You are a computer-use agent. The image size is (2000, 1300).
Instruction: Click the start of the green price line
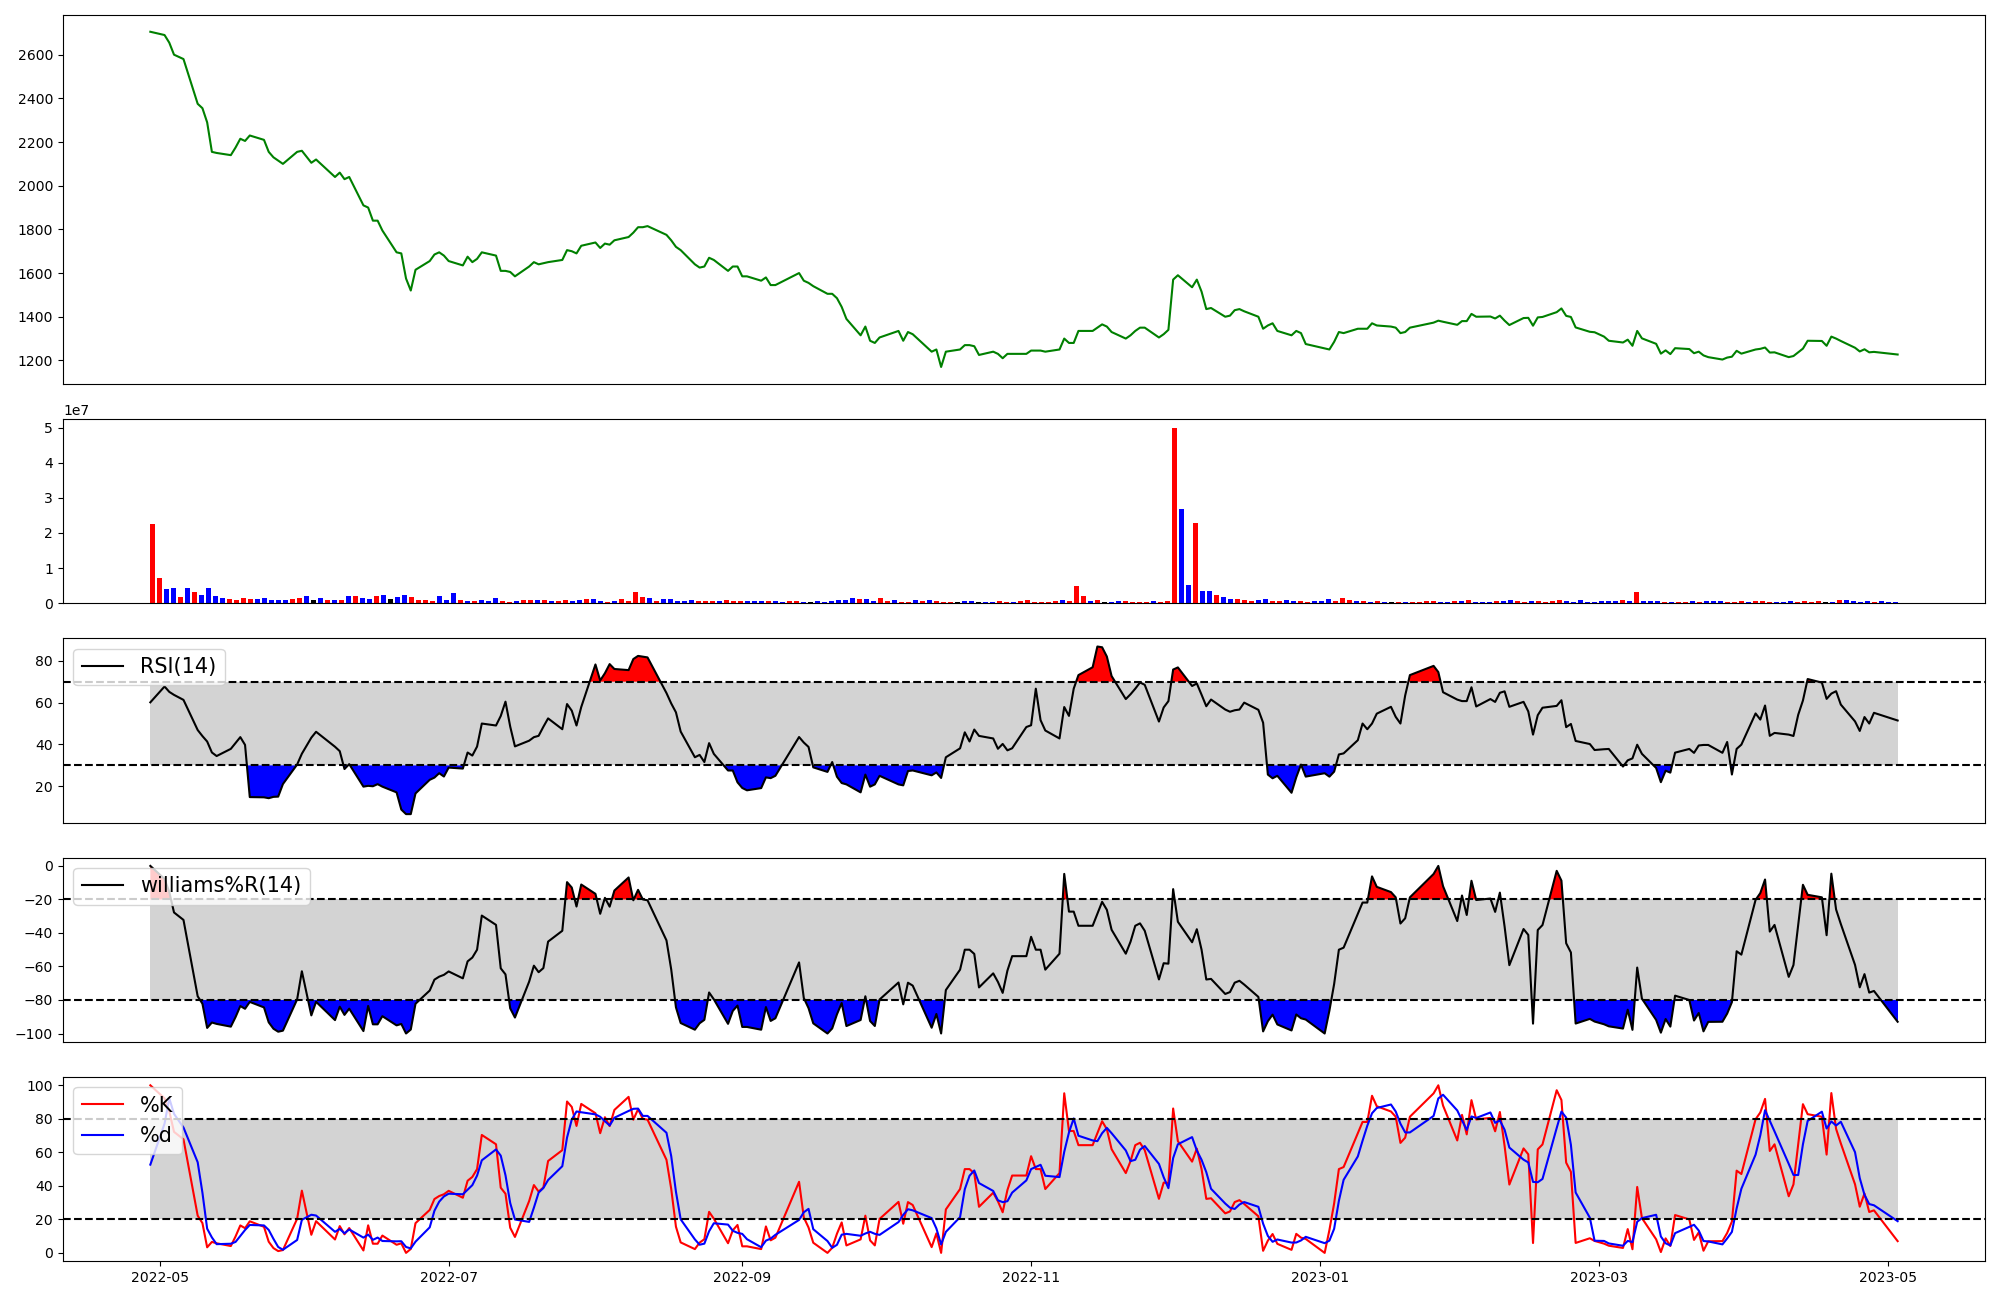[x=150, y=32]
